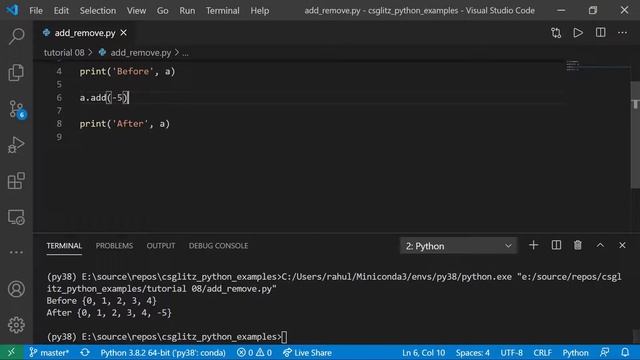Viewport: 640px width, 360px height.
Task: Open the Help menu
Action: coord(260,11)
